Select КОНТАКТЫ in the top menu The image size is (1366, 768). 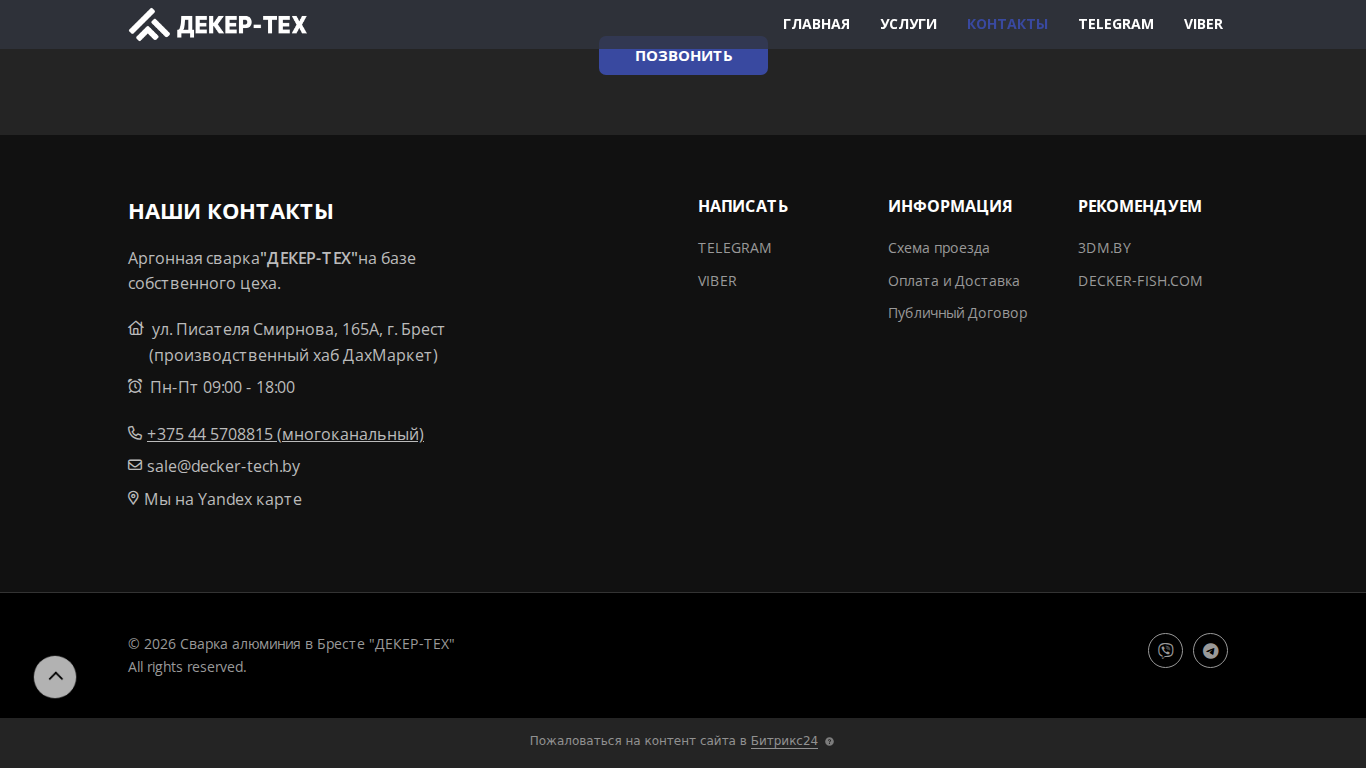point(1007,24)
